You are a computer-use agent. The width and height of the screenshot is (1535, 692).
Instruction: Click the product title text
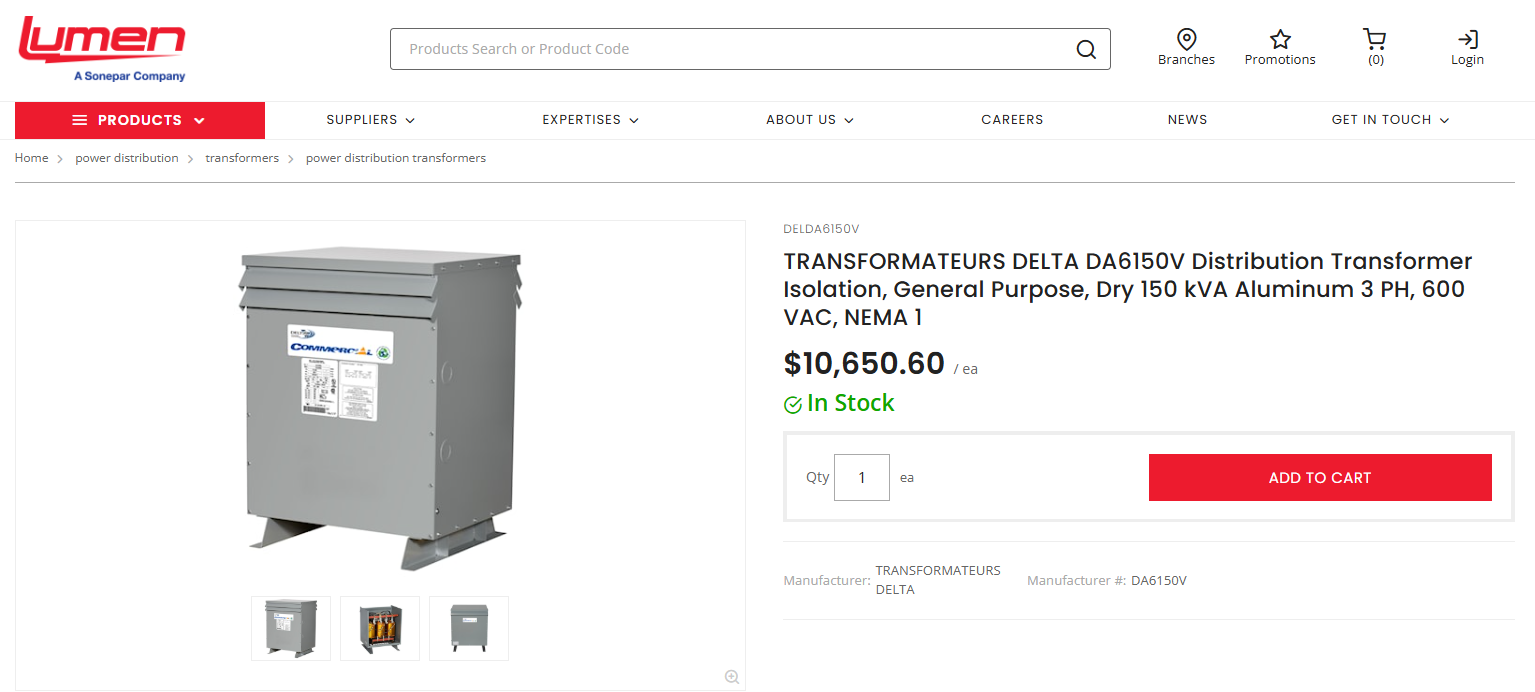(1128, 289)
